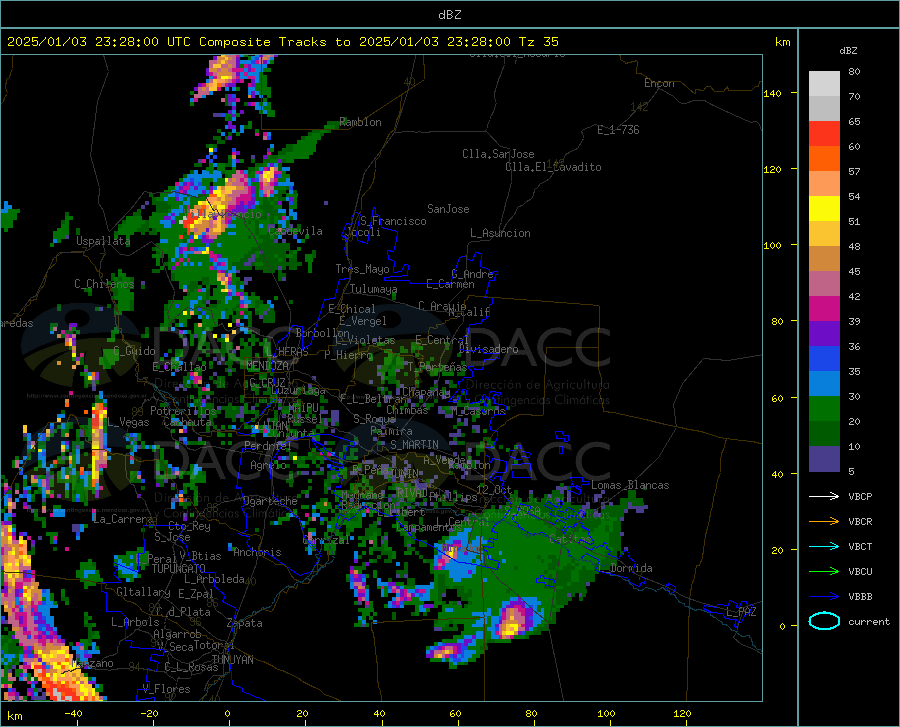This screenshot has width=900, height=727.
Task: Pick the light blue 30-35 dBZ swatch
Action: (824, 384)
